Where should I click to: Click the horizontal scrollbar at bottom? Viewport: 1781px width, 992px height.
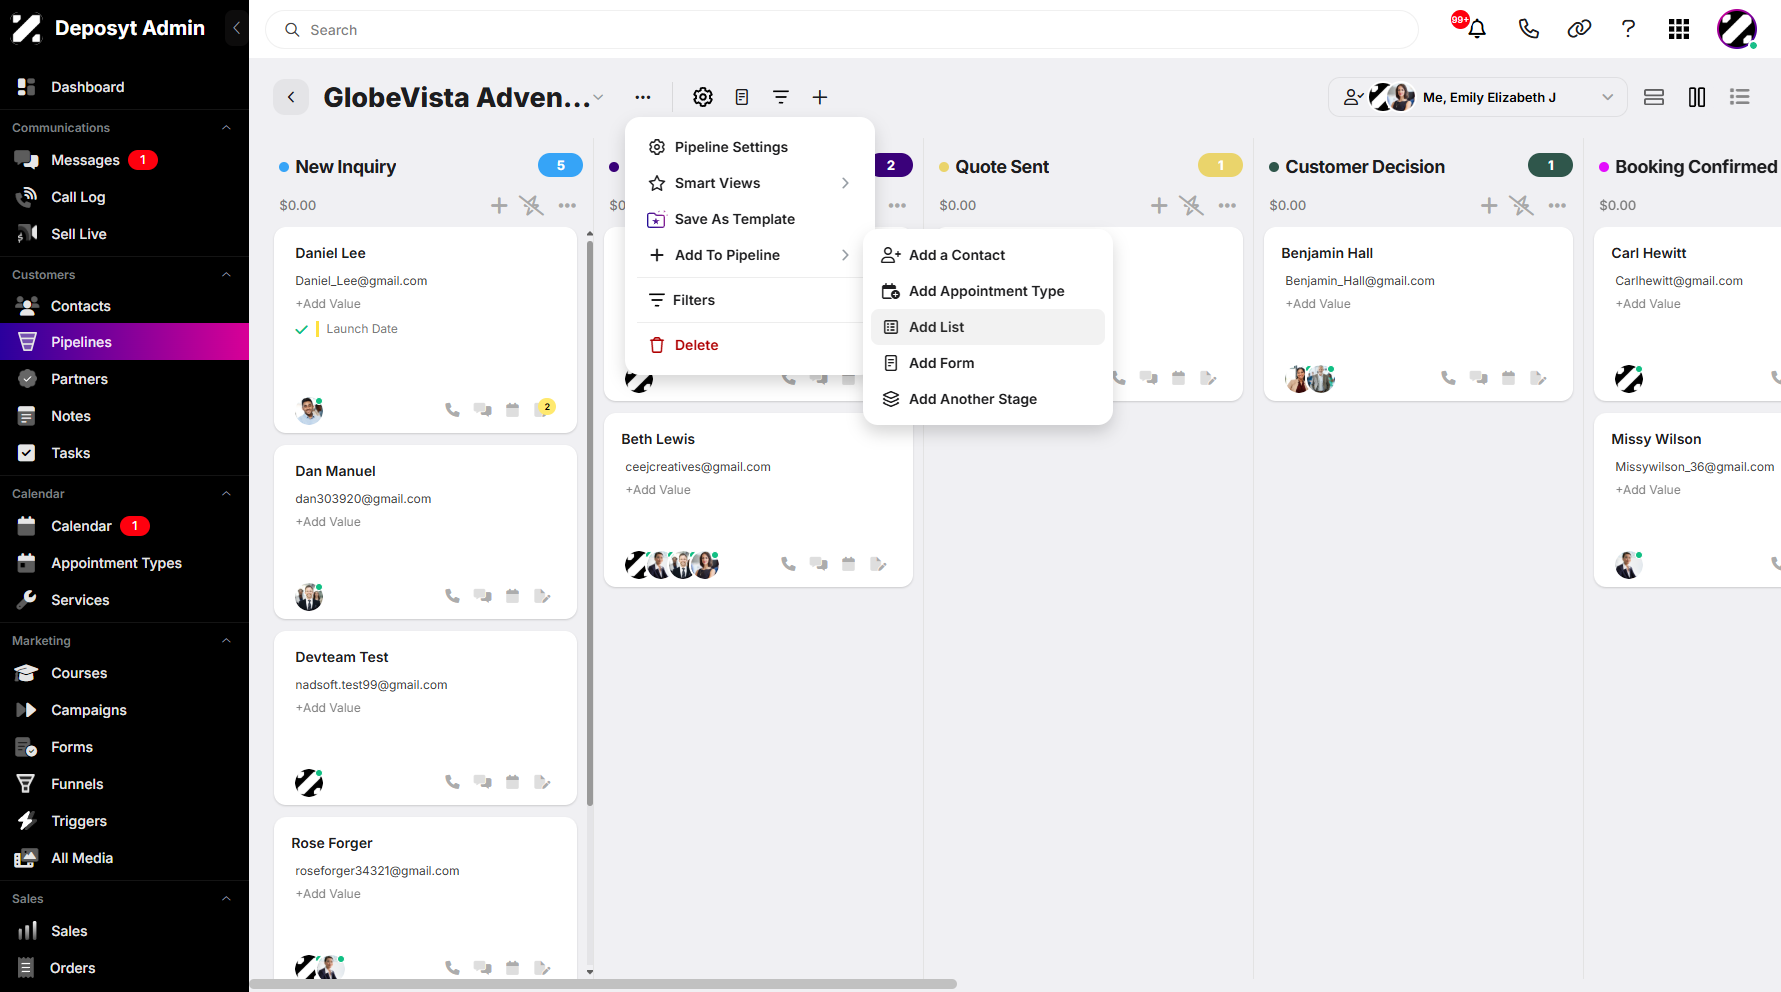click(603, 984)
